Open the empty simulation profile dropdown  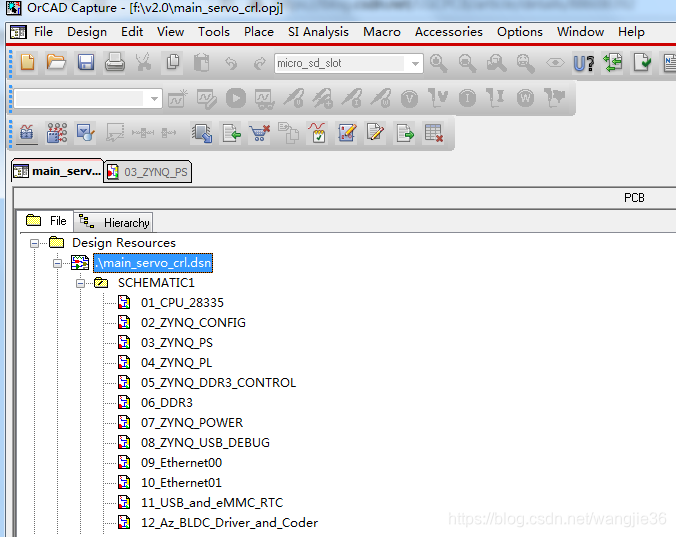pos(154,99)
